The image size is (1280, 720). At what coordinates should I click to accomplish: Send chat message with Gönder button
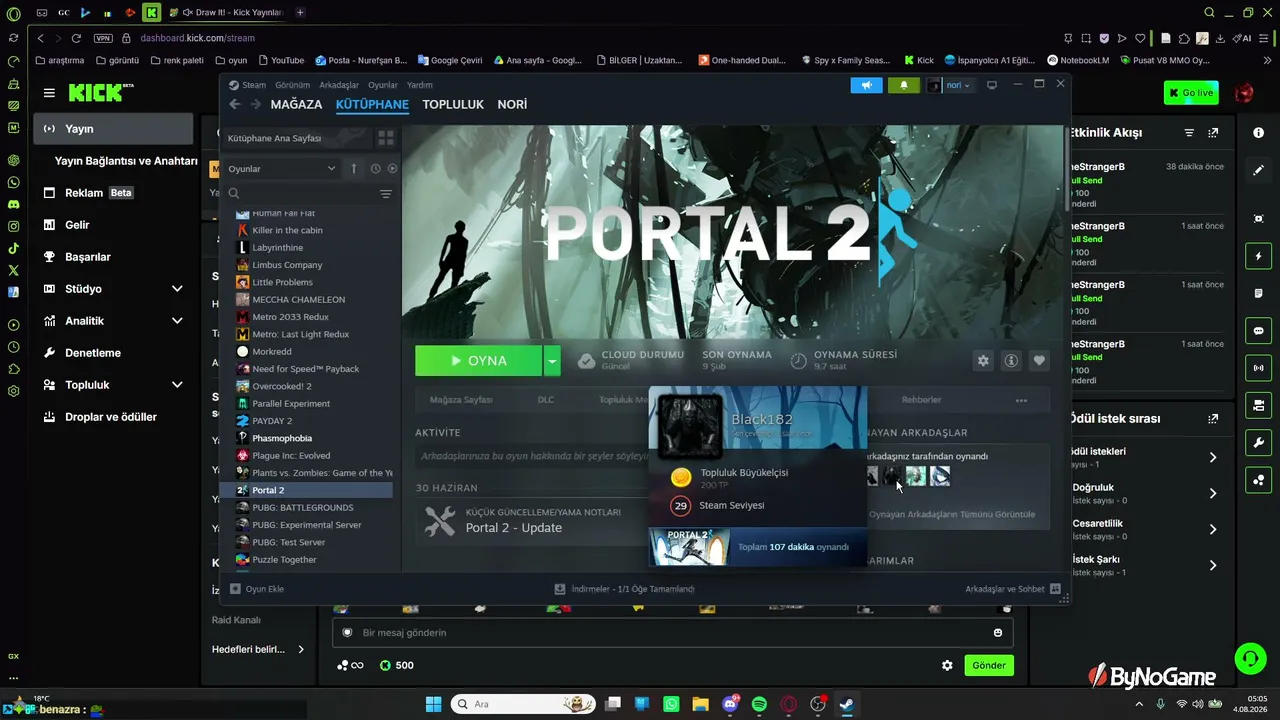(x=988, y=665)
